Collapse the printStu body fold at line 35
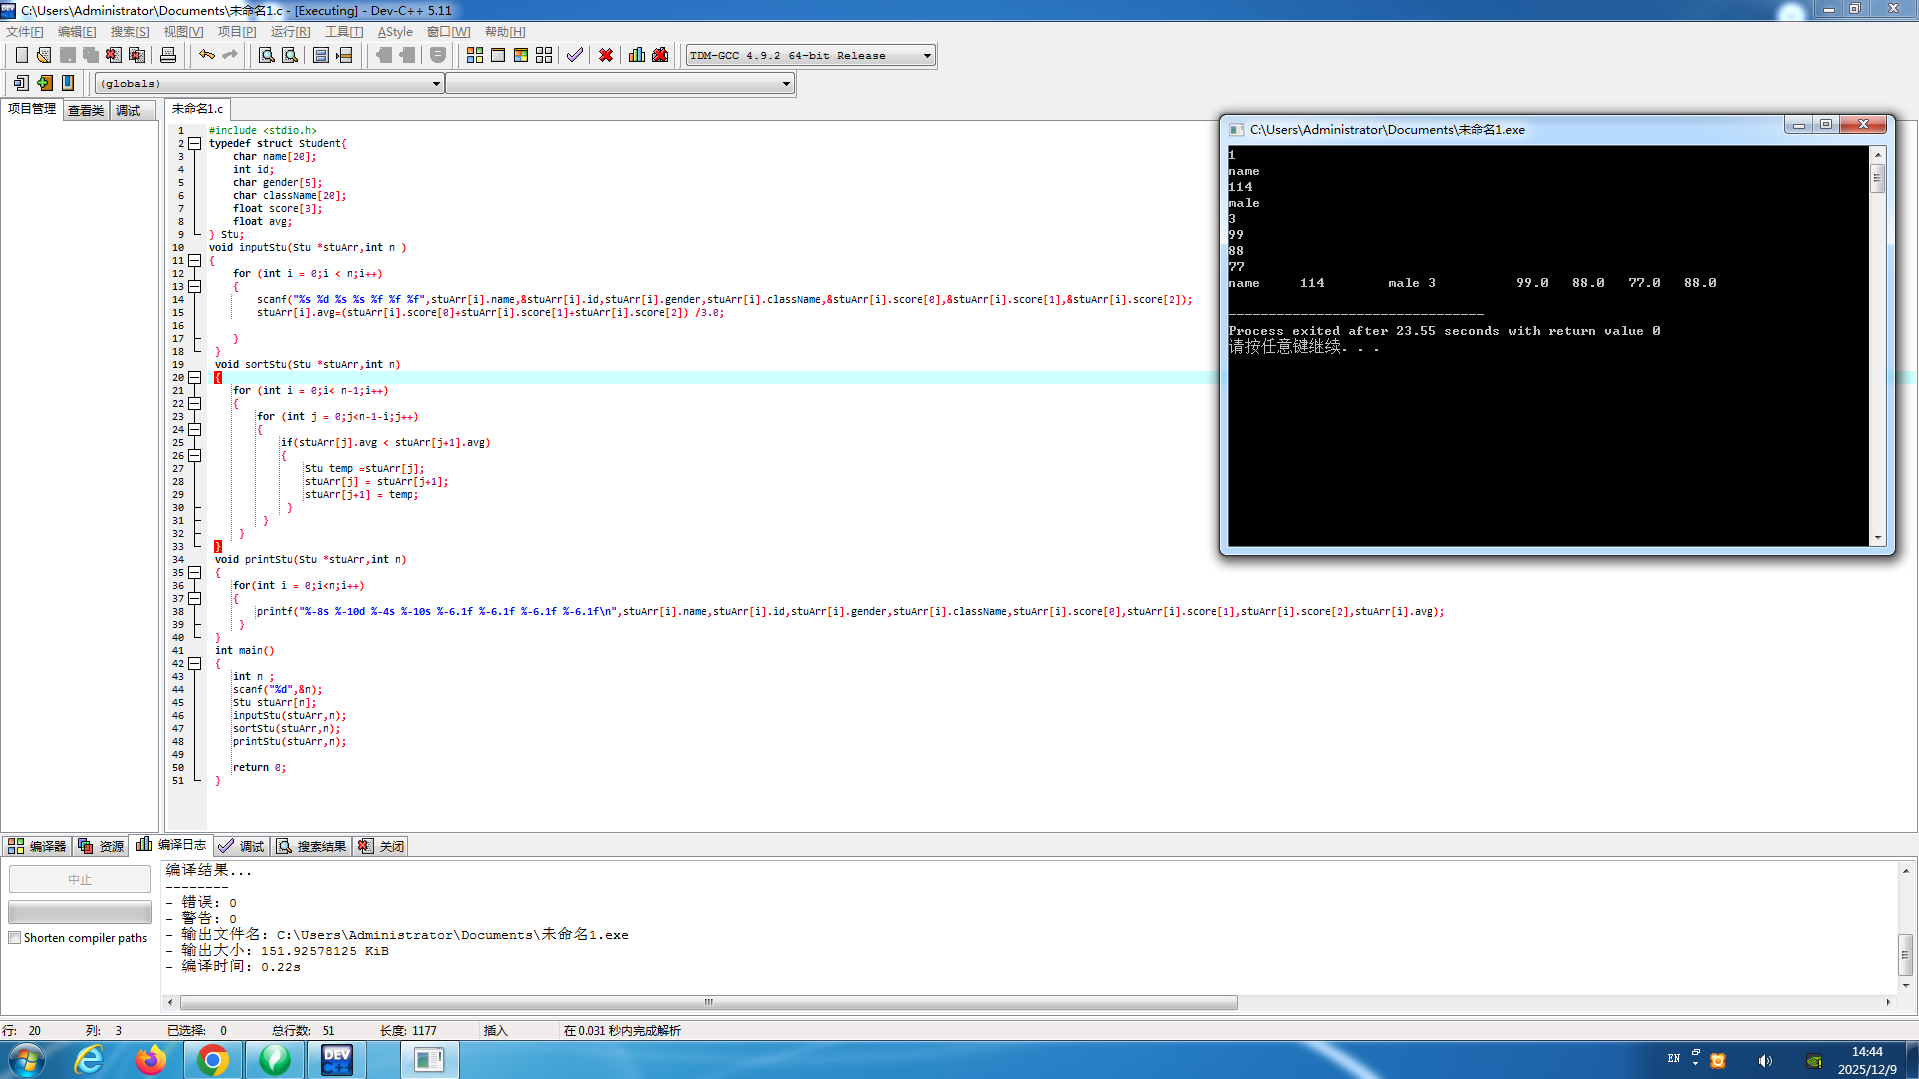The image size is (1919, 1079). tap(195, 573)
